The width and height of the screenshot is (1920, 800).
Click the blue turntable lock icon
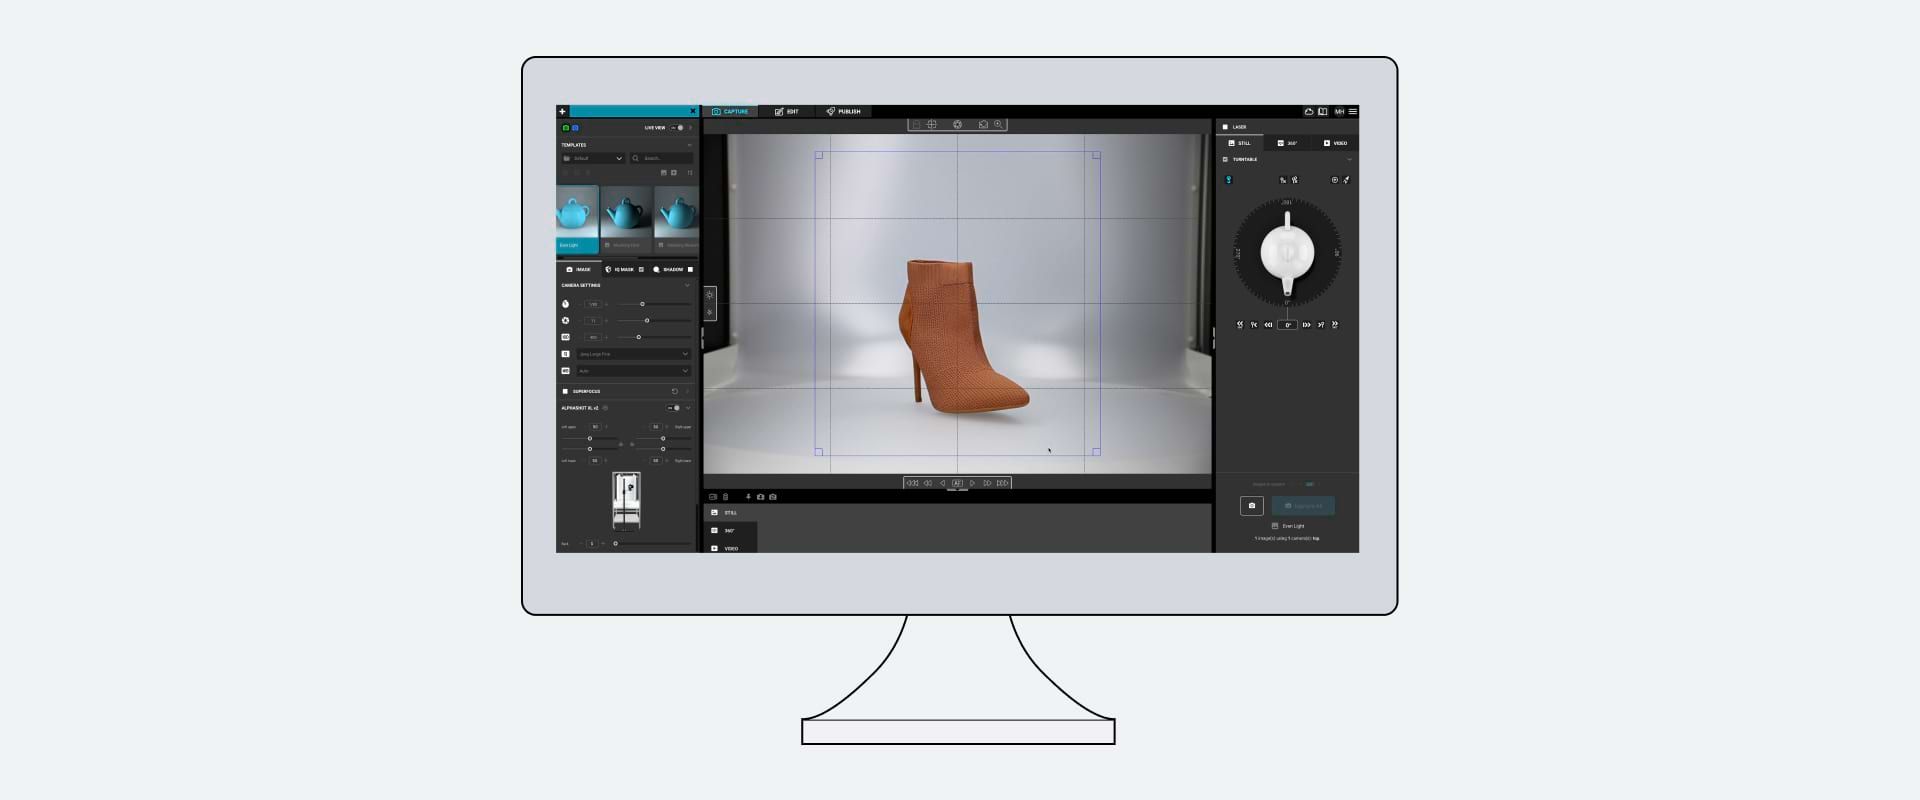pyautogui.click(x=1228, y=180)
